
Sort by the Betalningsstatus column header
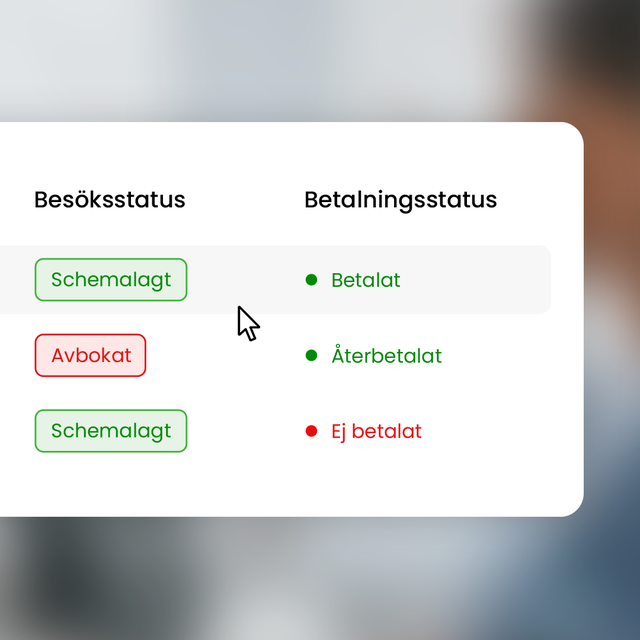coord(401,201)
